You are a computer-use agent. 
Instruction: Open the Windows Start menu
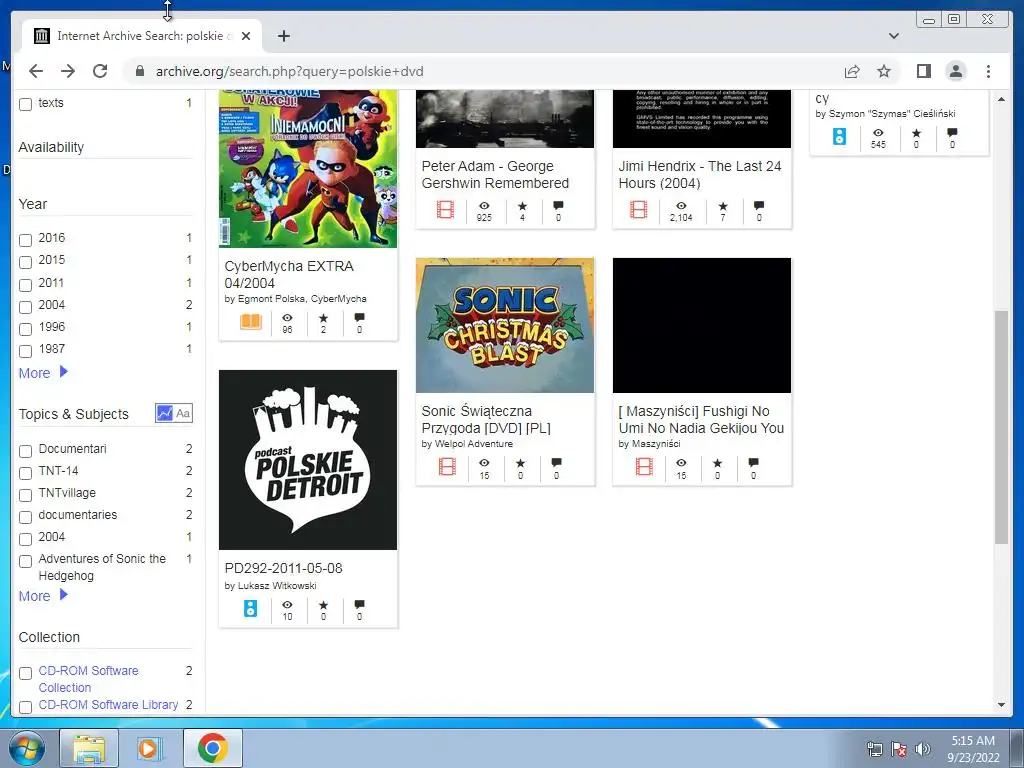27,748
